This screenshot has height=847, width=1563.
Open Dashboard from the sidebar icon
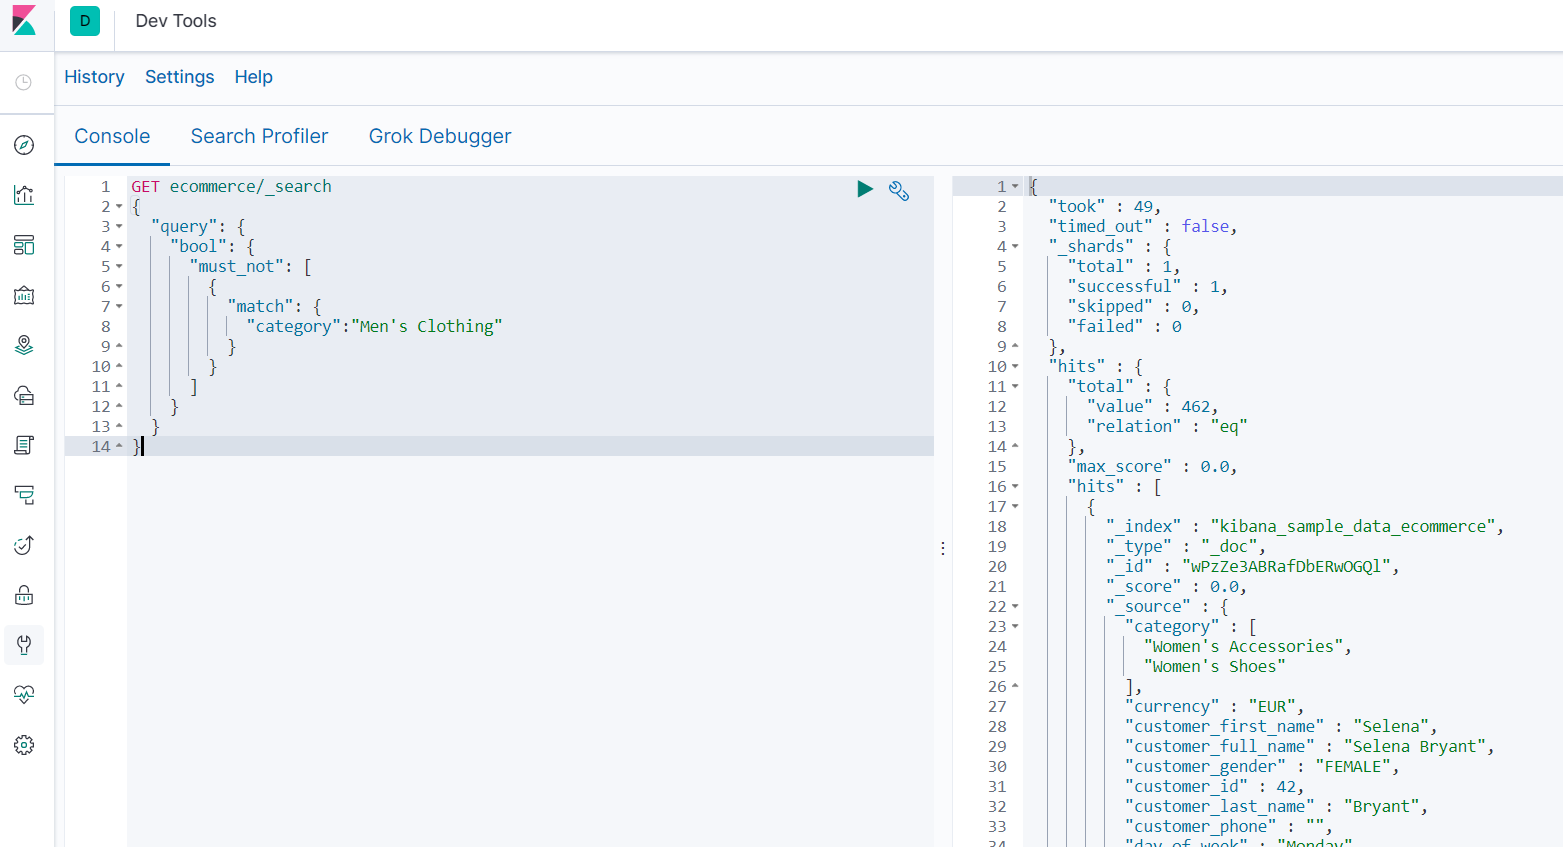pyautogui.click(x=24, y=245)
